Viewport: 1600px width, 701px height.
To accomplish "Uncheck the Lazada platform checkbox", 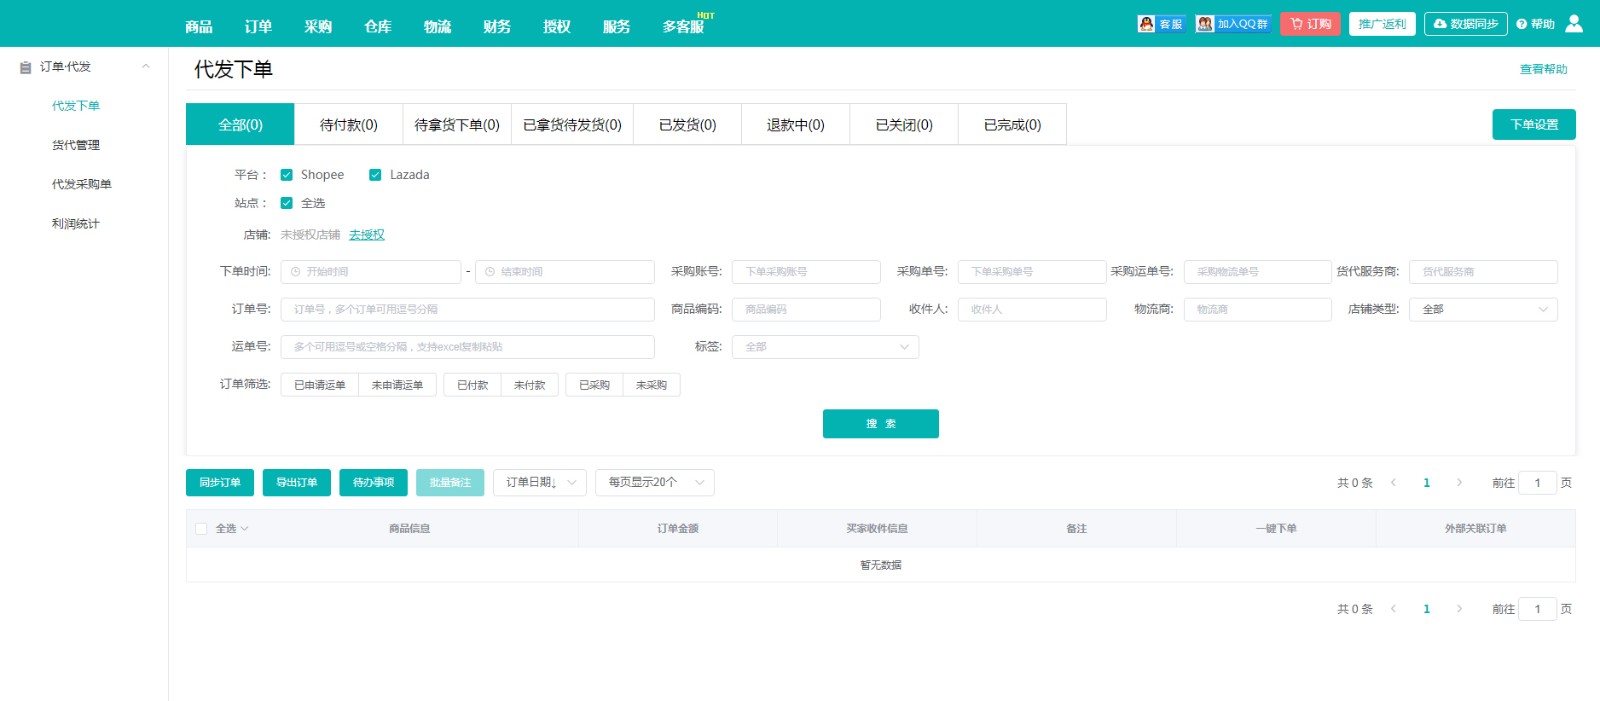I will pos(375,175).
